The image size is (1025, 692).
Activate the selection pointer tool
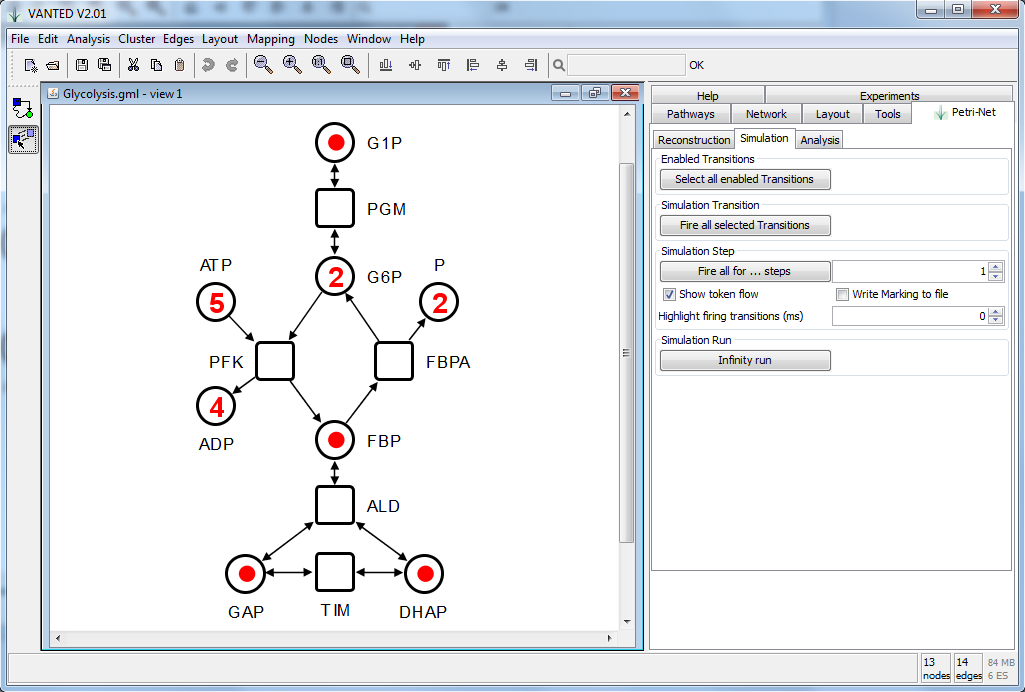[x=23, y=139]
